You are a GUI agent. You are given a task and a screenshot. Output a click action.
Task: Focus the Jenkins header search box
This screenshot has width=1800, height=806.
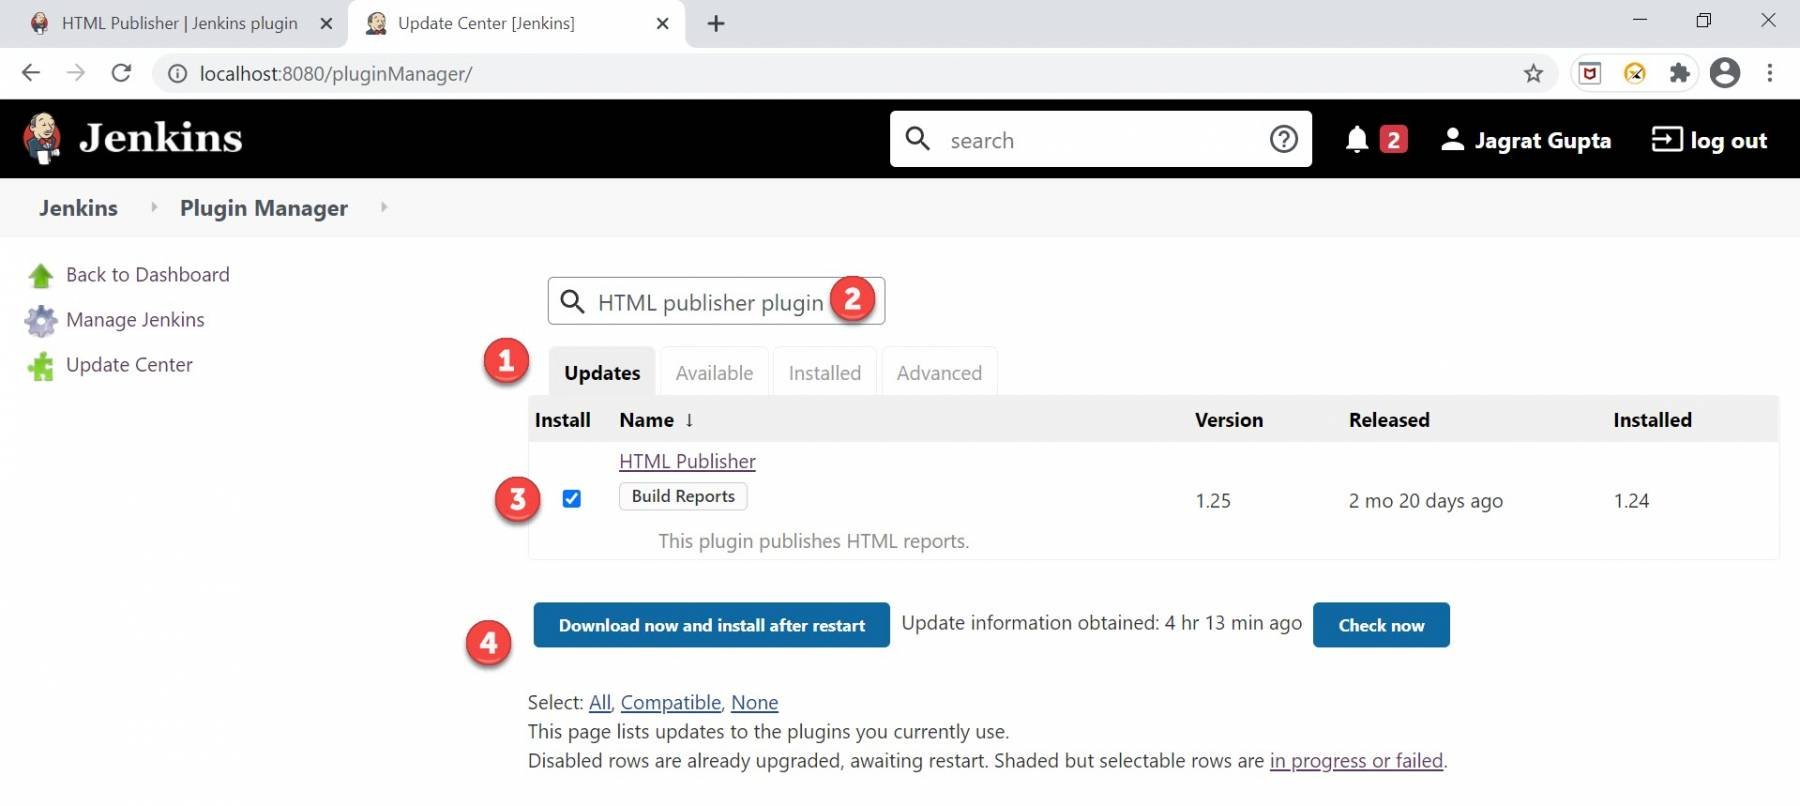tap(1100, 139)
